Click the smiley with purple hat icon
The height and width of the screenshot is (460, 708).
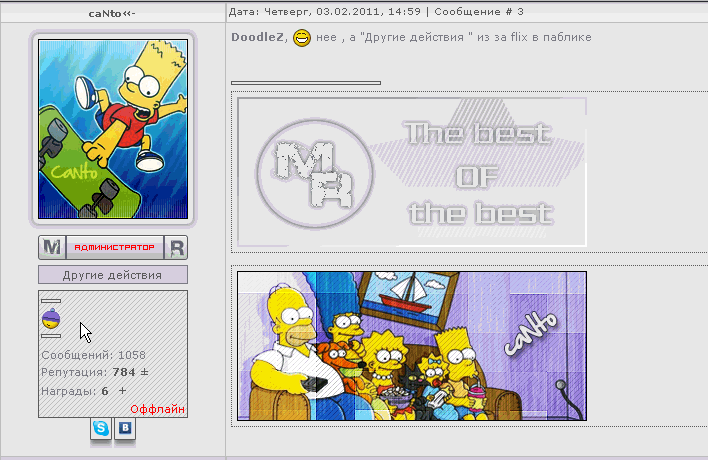51,319
